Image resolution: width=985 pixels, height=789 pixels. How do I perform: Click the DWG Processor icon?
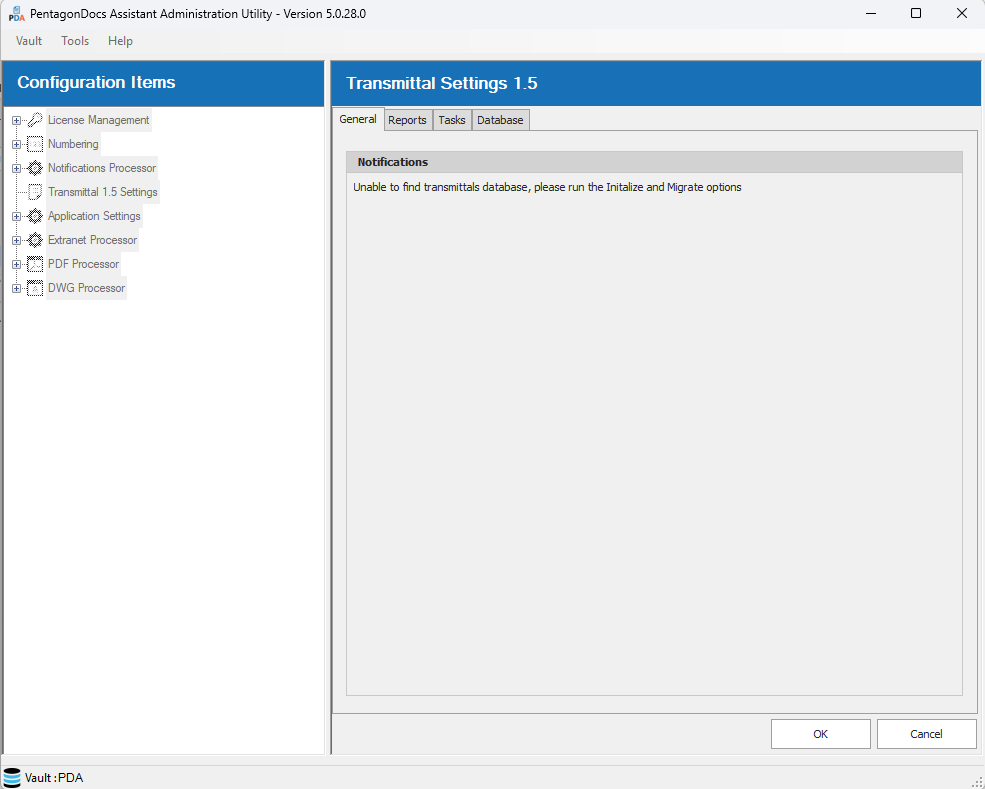[35, 288]
